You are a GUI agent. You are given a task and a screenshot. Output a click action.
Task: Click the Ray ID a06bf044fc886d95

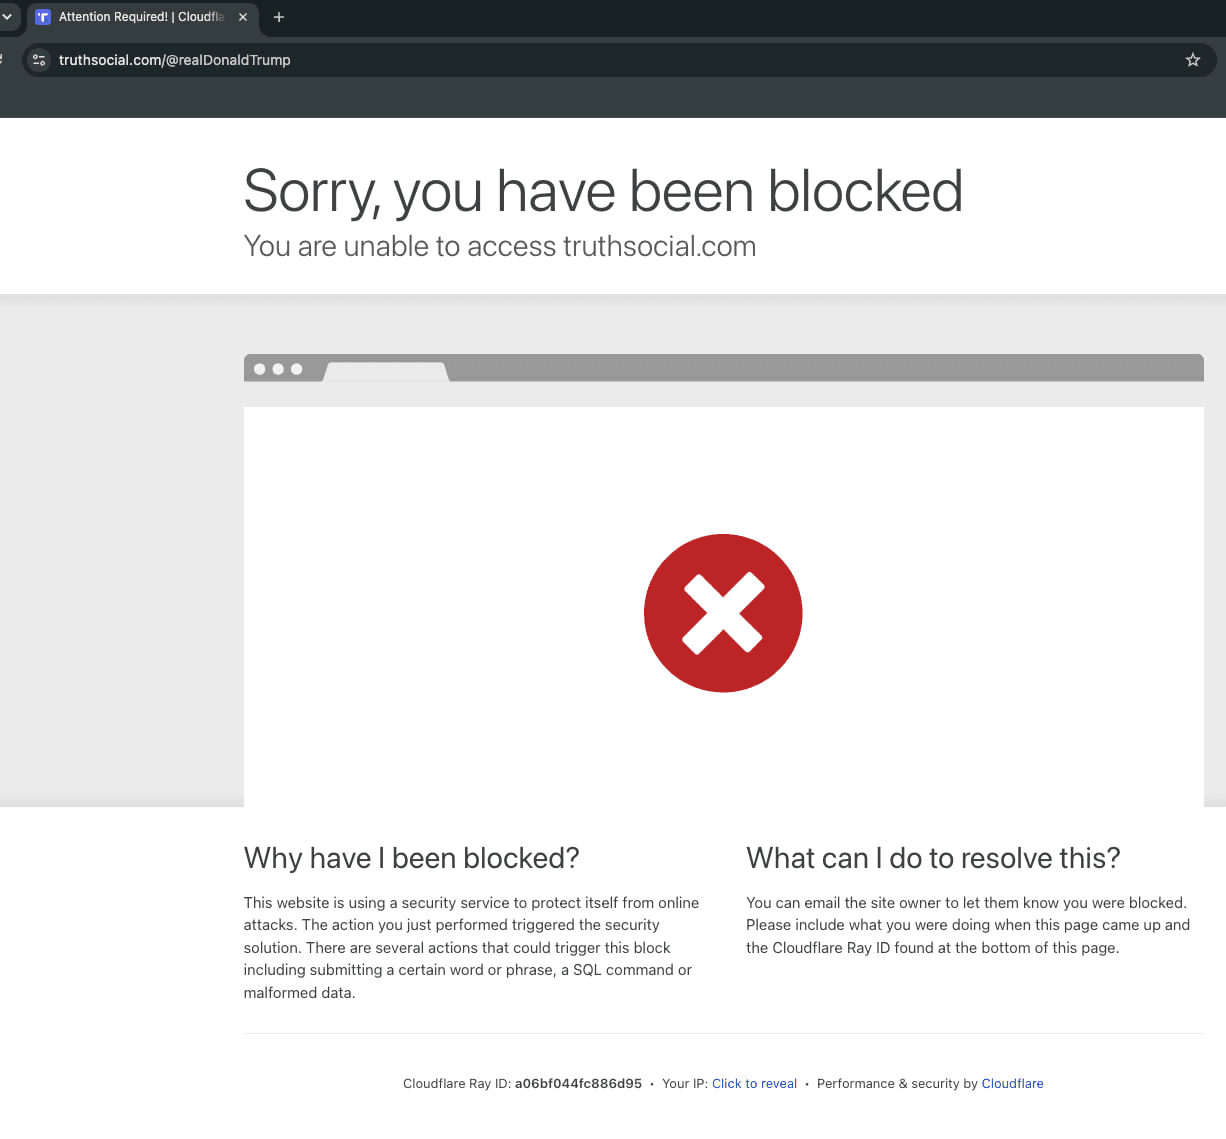(x=578, y=1083)
